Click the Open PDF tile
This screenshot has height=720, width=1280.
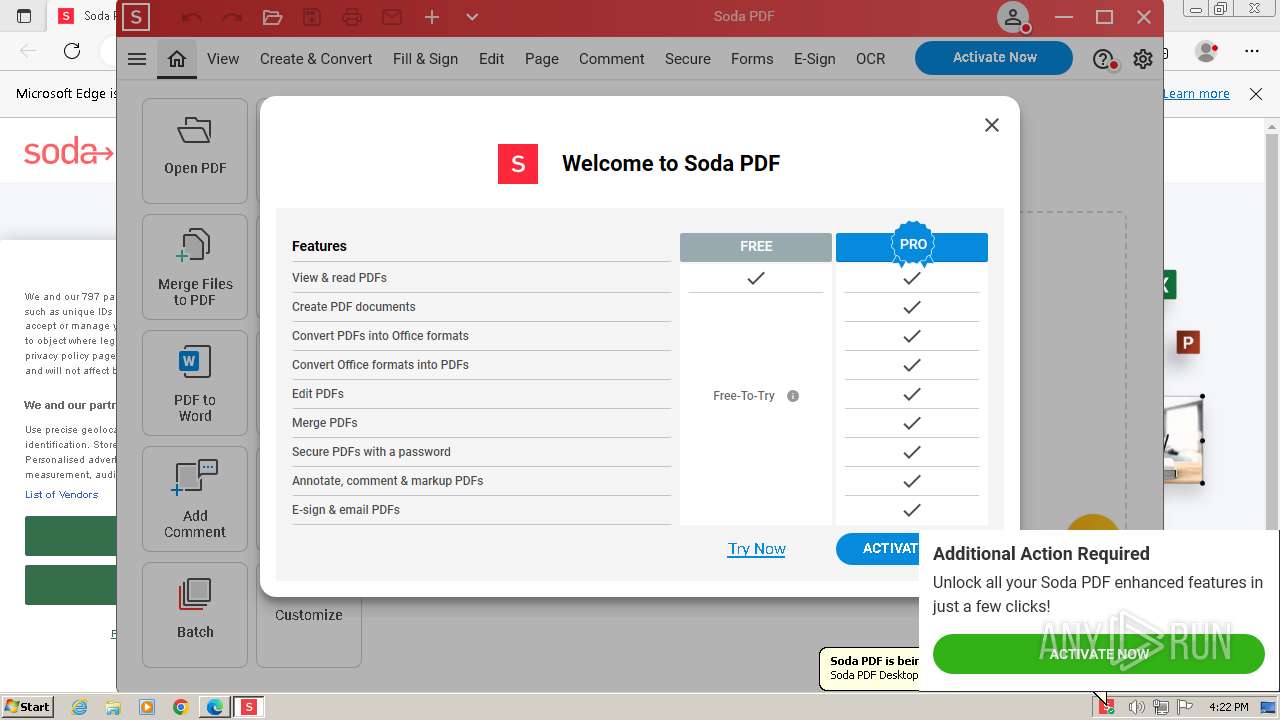click(x=195, y=151)
